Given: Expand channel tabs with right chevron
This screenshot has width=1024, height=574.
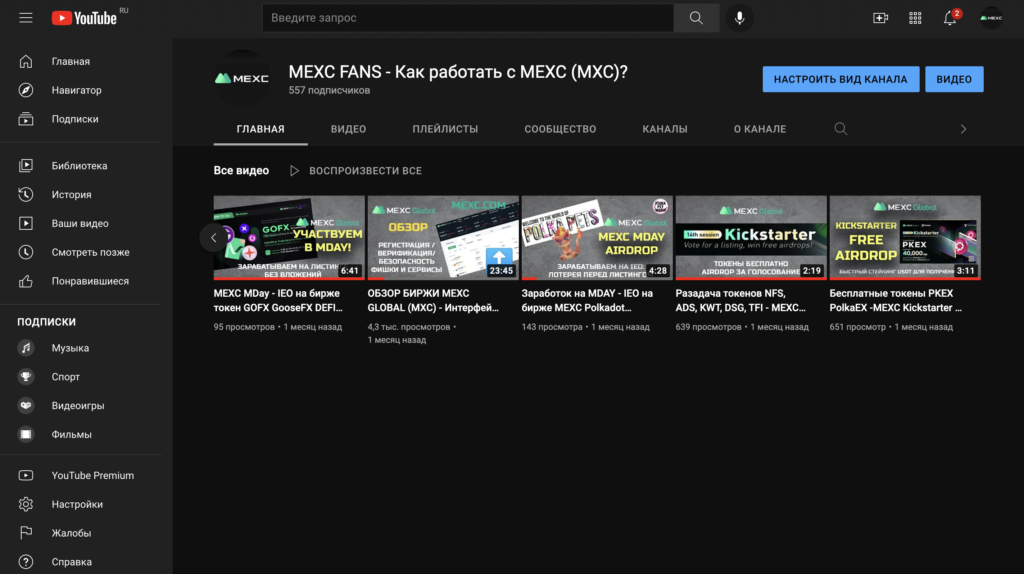Looking at the screenshot, I should [963, 129].
